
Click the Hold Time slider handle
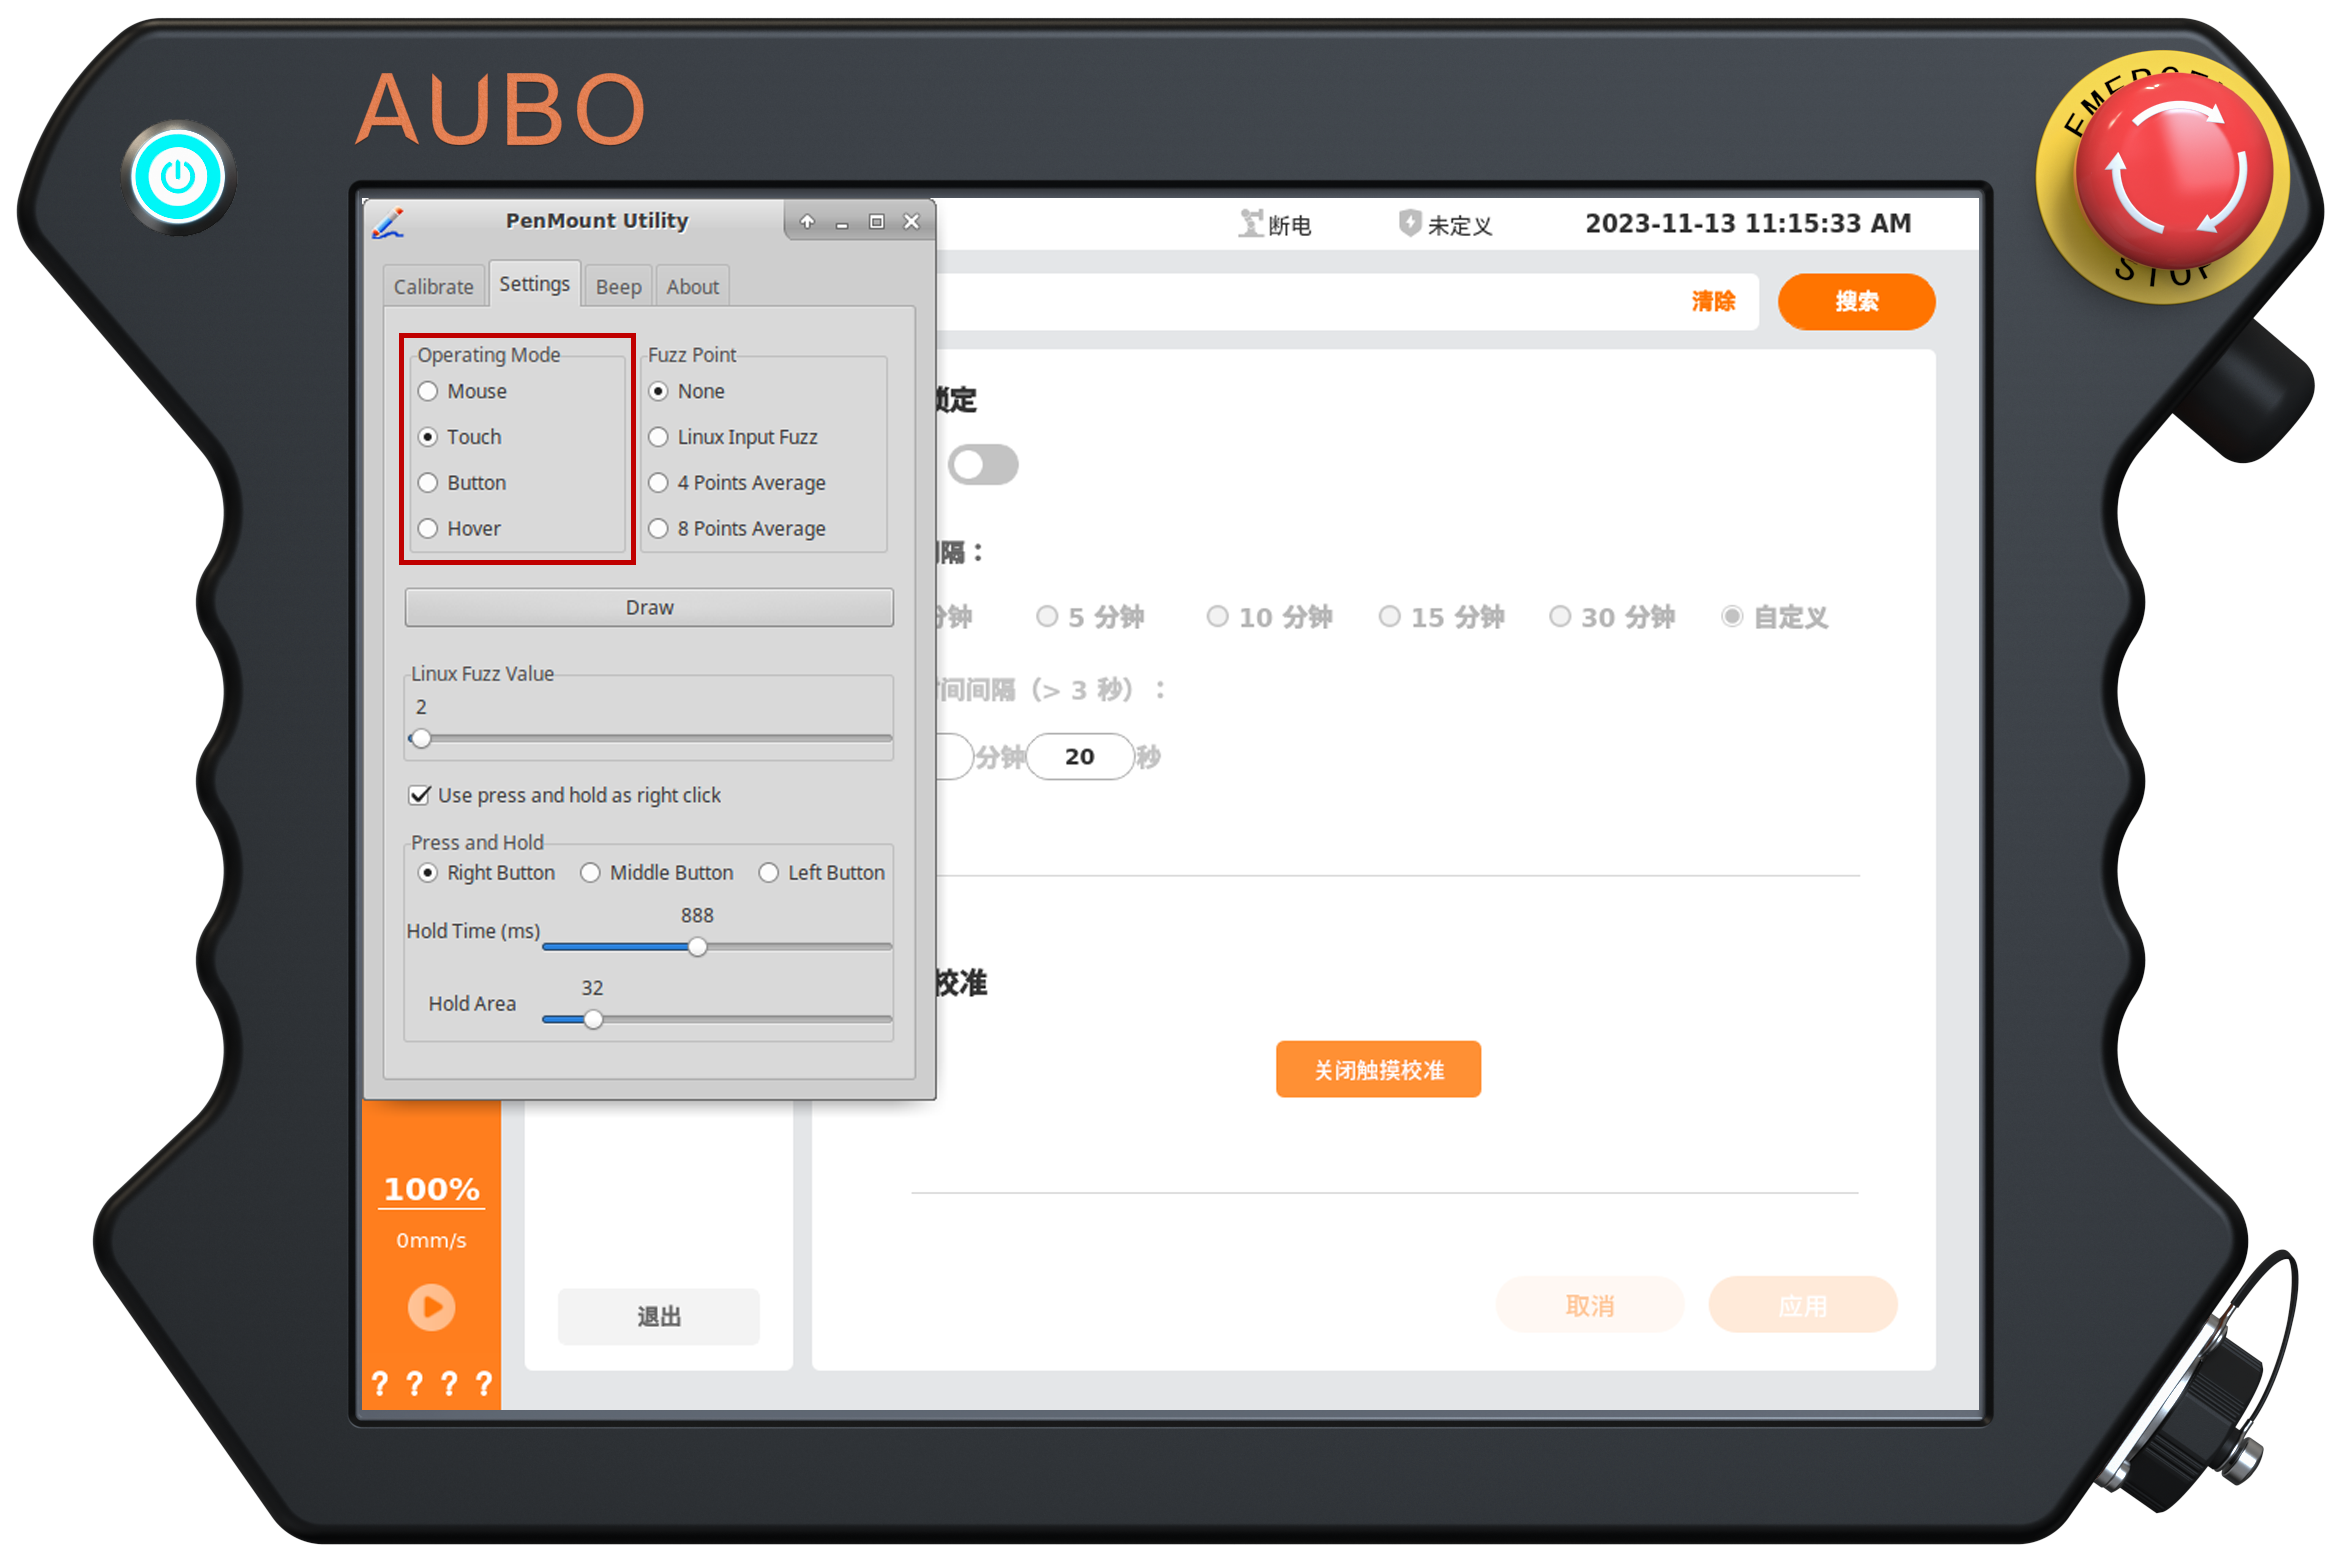click(697, 947)
